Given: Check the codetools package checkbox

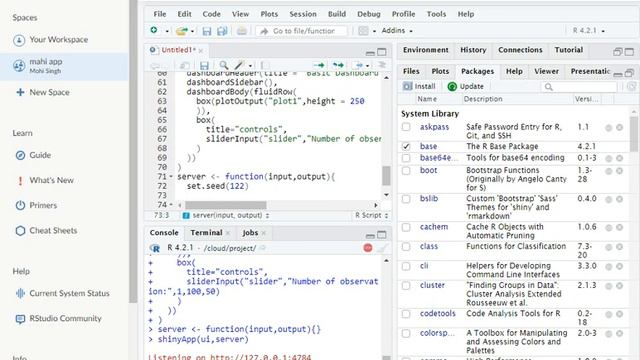Looking at the screenshot, I should 406,314.
